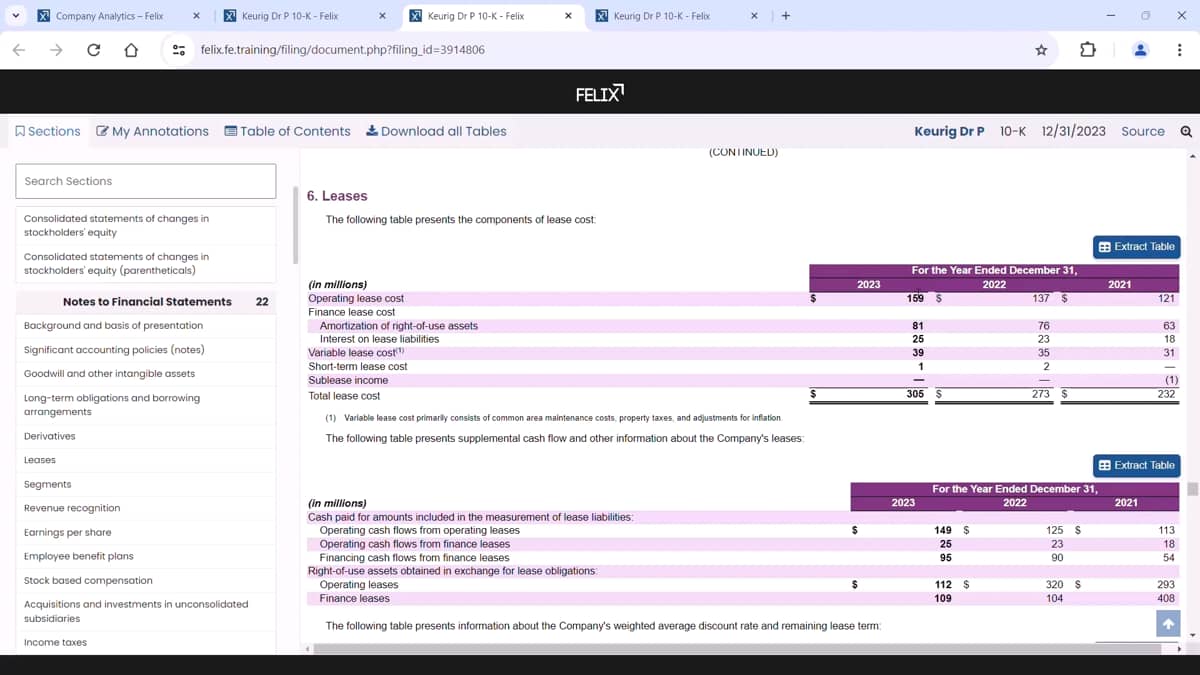
Task: Bookmark this page with the star icon
Action: coord(1041,50)
